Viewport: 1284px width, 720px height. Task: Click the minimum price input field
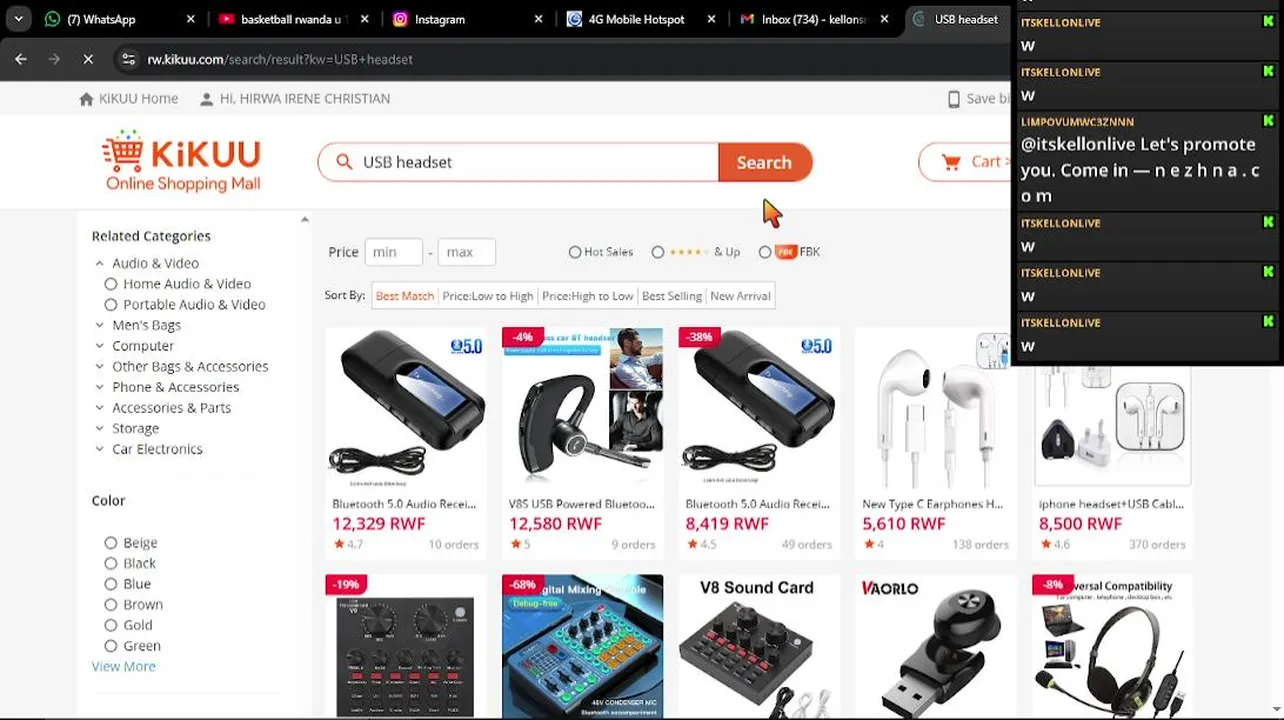click(x=393, y=252)
